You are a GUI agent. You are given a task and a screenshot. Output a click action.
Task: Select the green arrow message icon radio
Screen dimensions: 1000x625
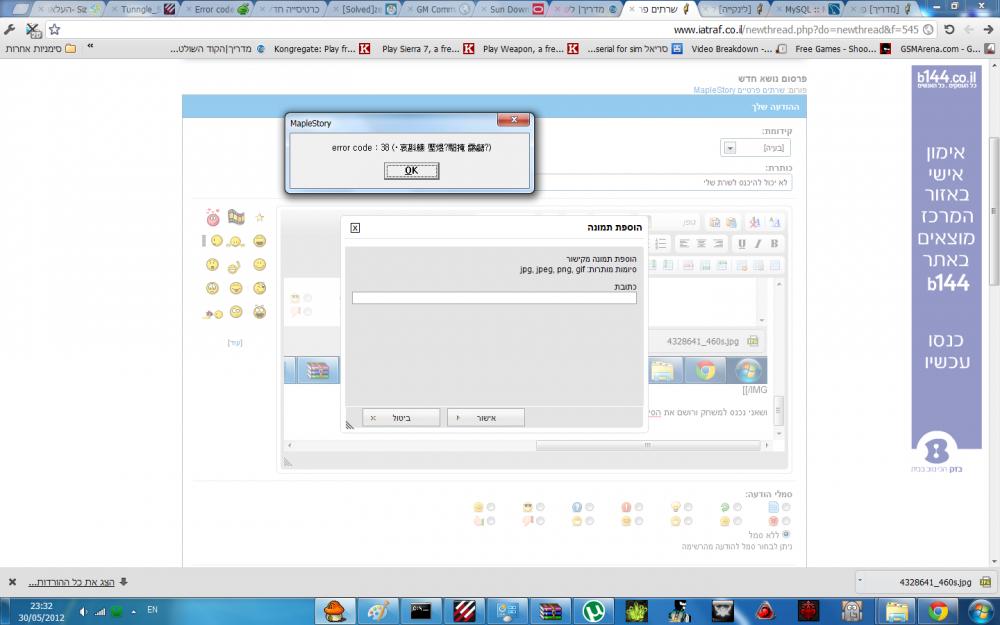click(737, 507)
